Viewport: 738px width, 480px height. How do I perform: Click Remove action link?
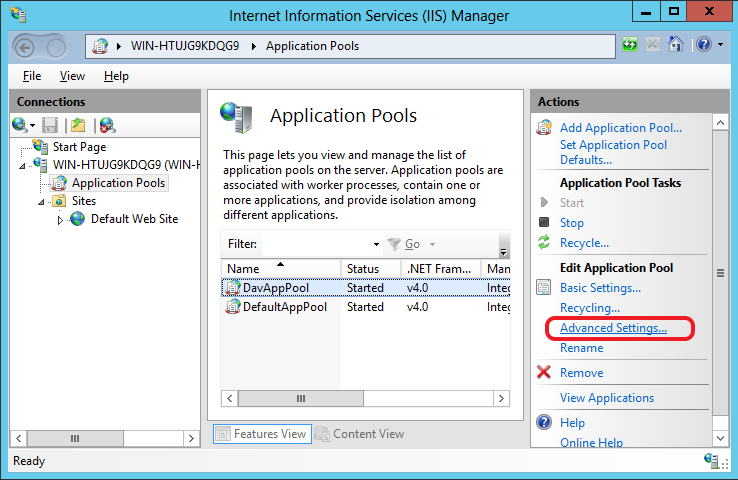581,373
